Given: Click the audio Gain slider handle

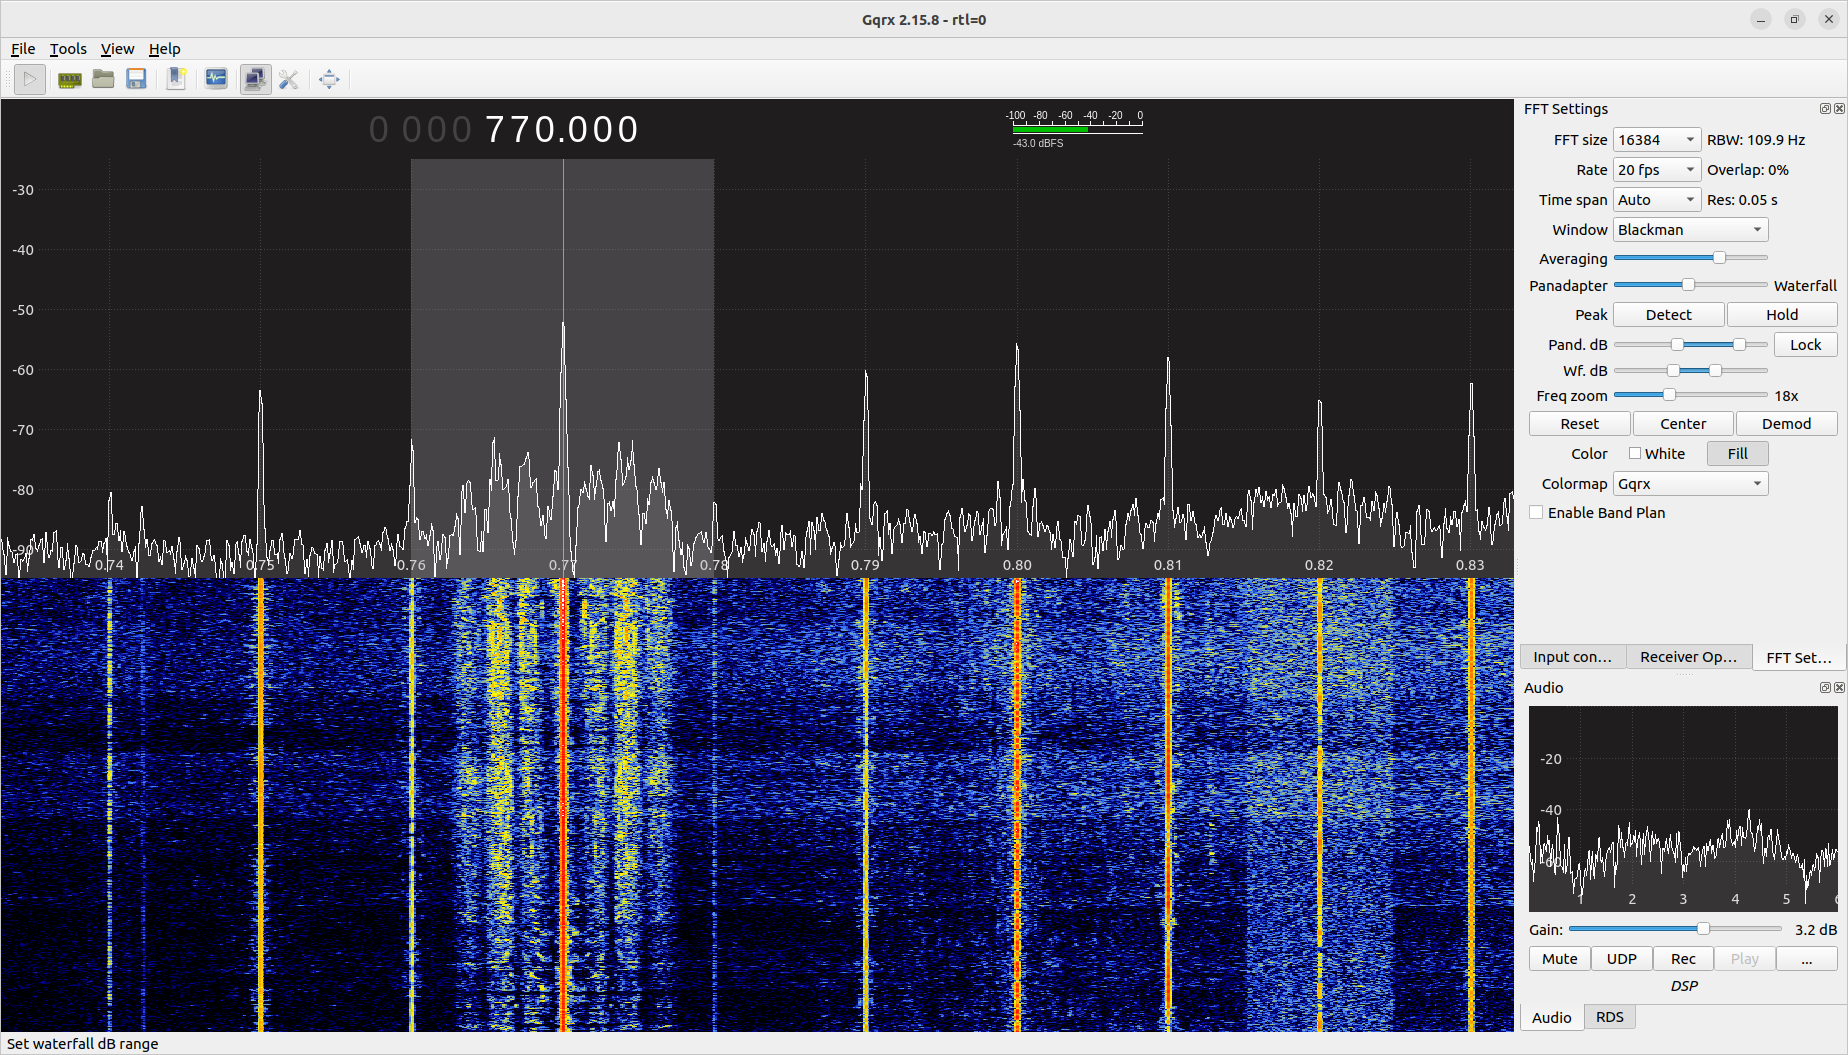Looking at the screenshot, I should (1703, 929).
